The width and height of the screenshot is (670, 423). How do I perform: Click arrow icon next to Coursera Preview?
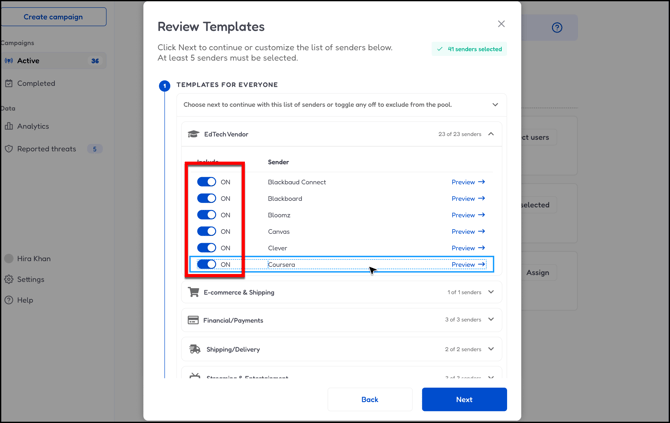[482, 264]
